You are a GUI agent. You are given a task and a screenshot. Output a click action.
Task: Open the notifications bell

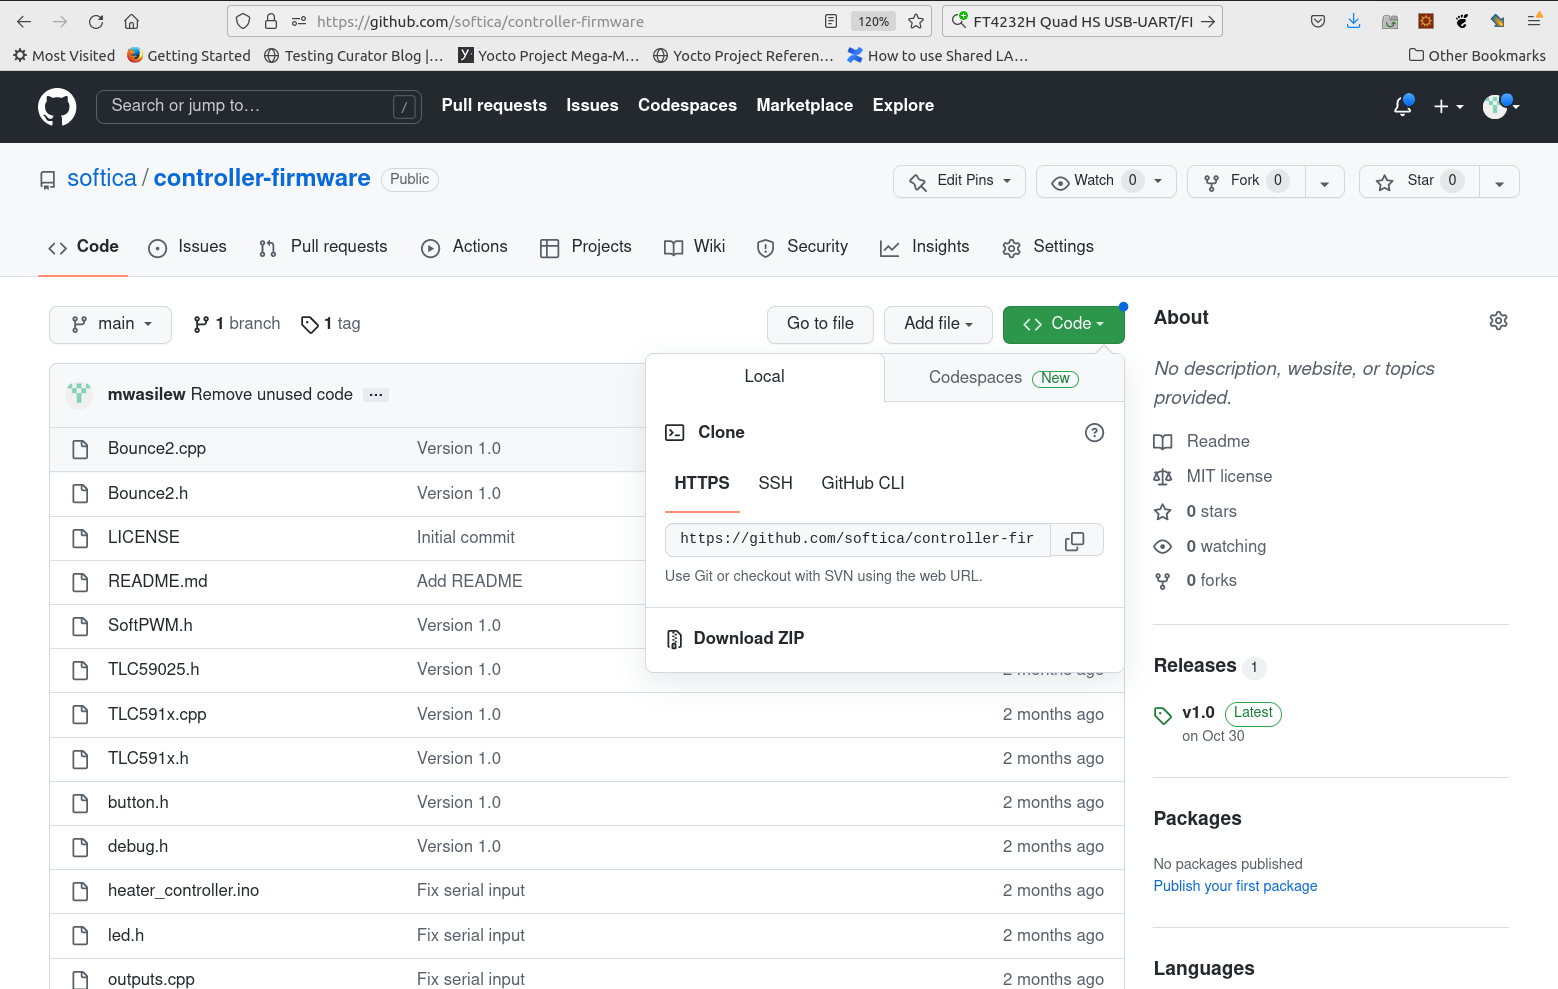1402,106
